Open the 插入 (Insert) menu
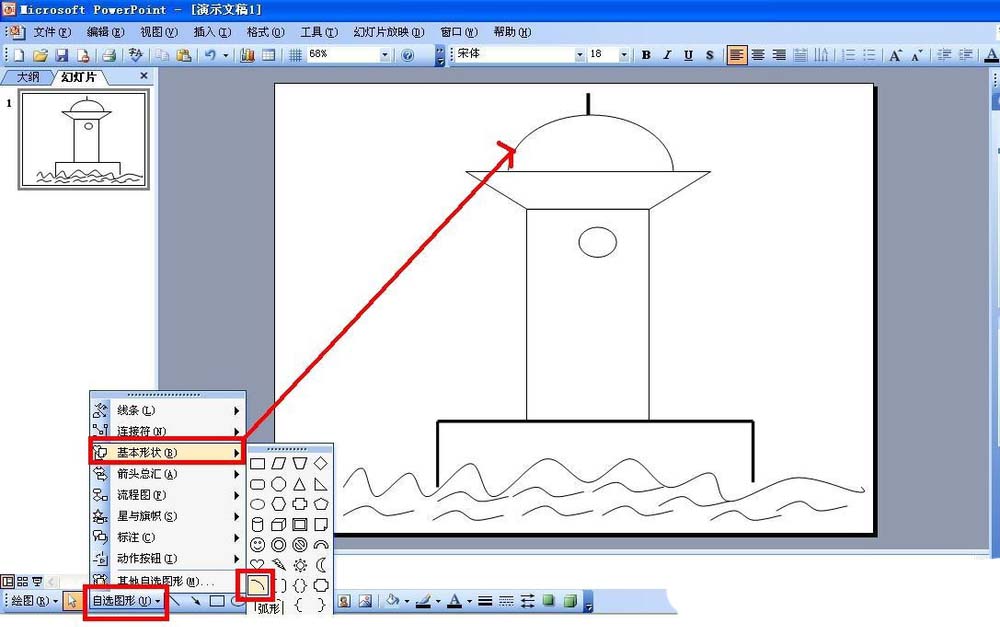Viewport: 1000px width, 627px height. click(x=212, y=32)
